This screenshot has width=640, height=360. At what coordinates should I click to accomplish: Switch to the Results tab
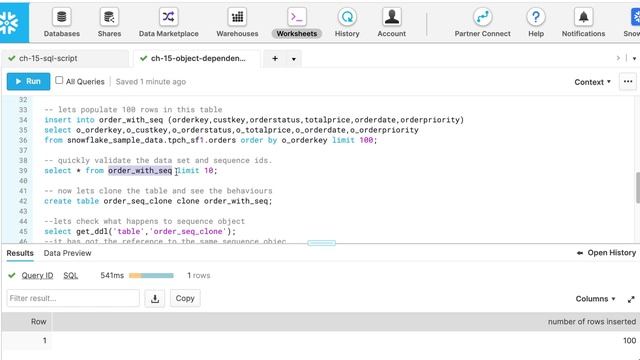pyautogui.click(x=20, y=253)
